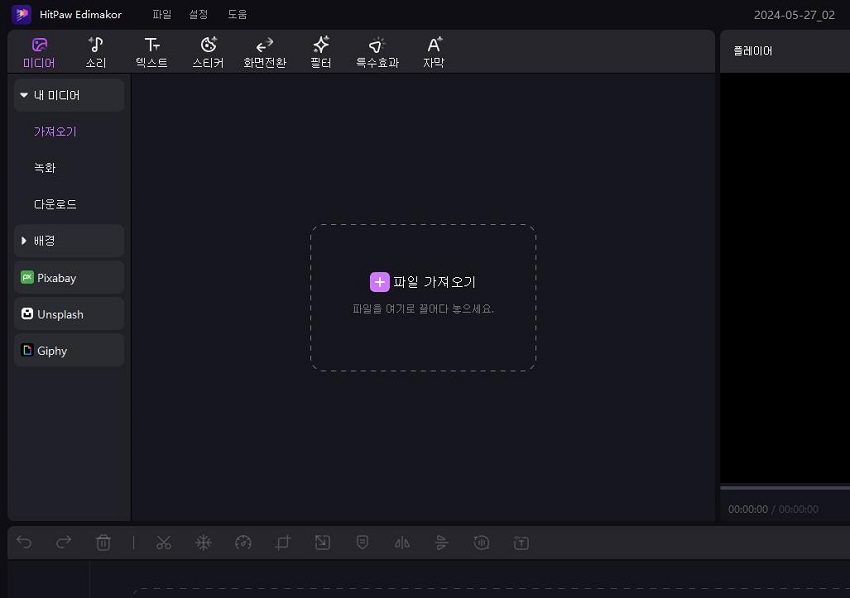
Task: Select the 텍스트 (Text) tool
Action: click(151, 50)
